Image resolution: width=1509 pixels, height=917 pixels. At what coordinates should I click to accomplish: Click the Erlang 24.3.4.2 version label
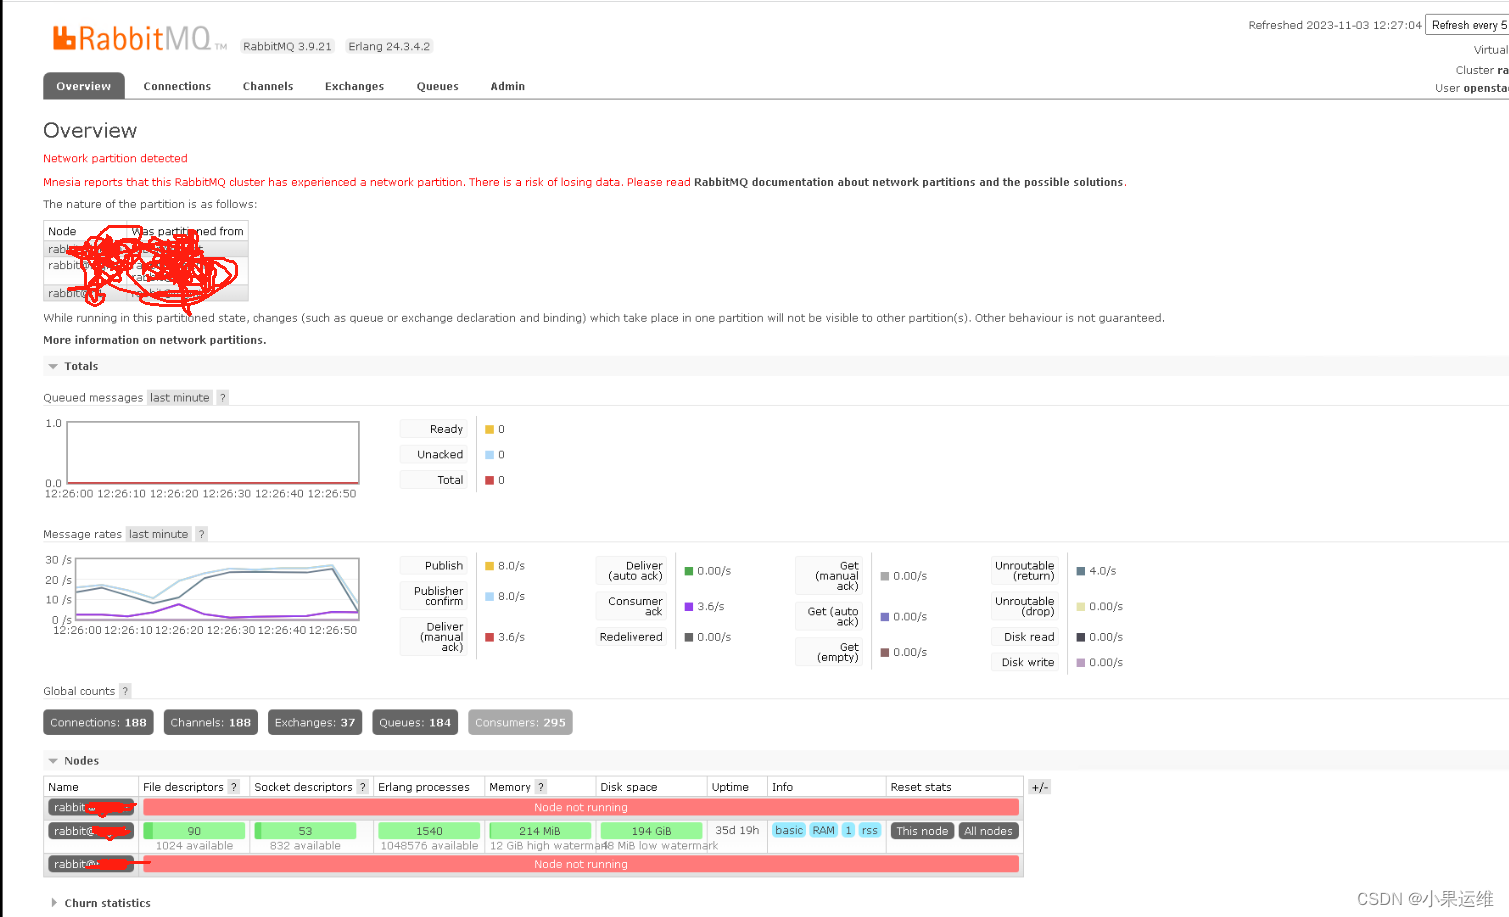tap(389, 46)
